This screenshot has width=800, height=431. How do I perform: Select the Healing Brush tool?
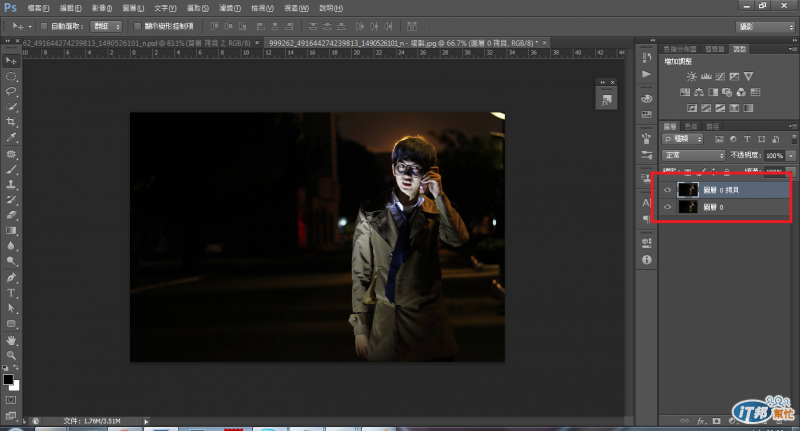[11, 154]
